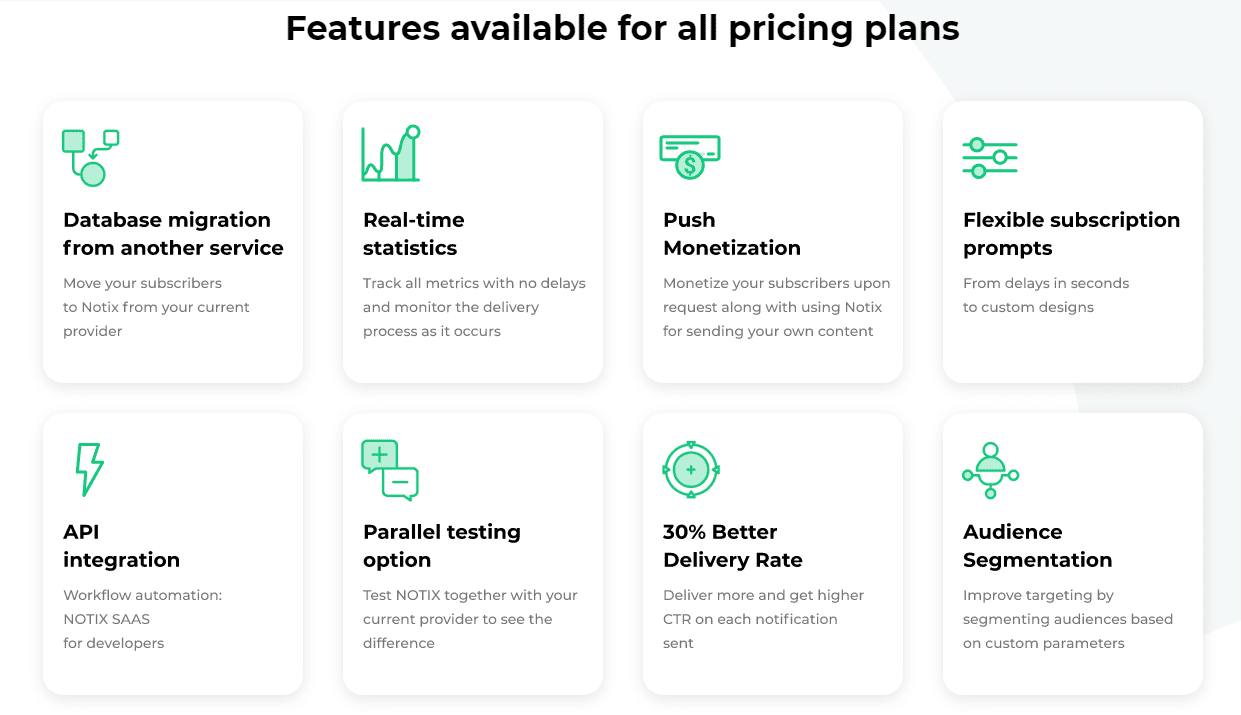Click the Workflow automation NOTIX SAAS description
The width and height of the screenshot is (1241, 715).
(142, 619)
